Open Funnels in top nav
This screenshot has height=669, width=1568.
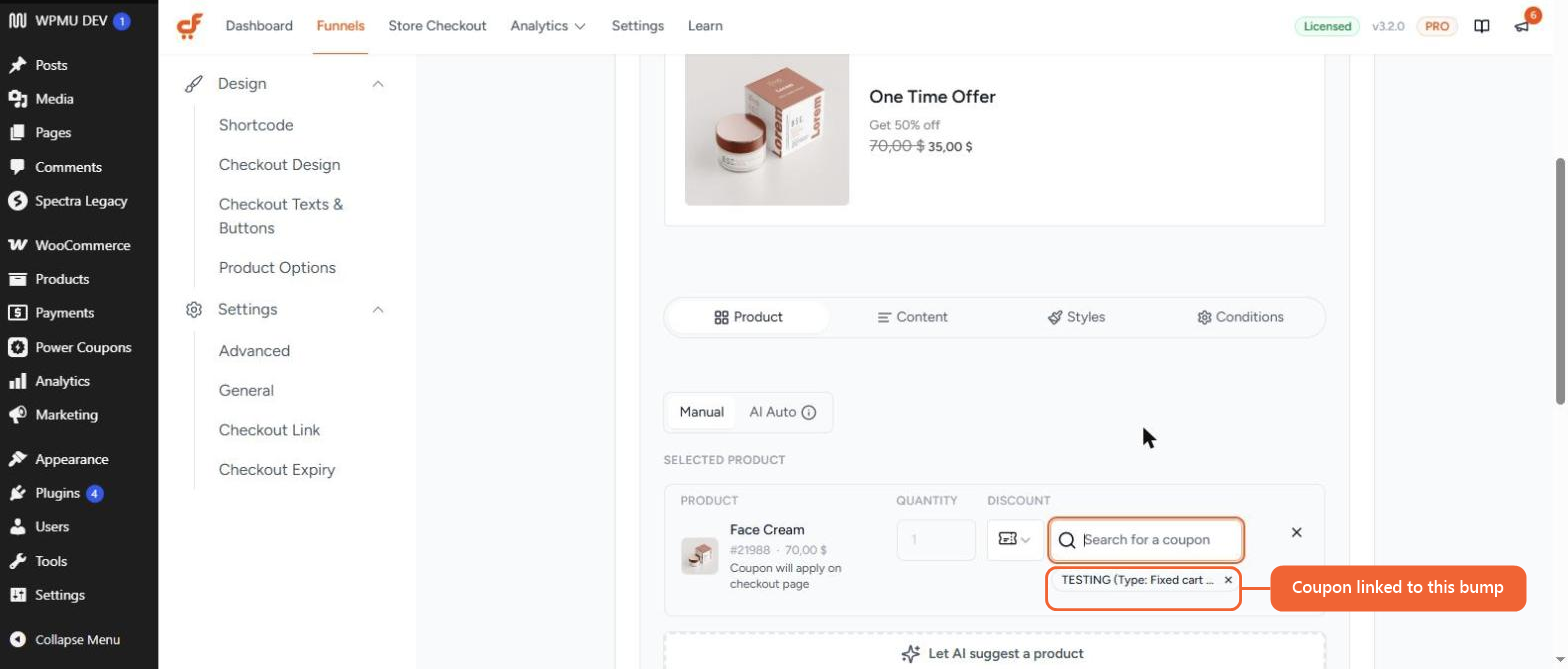coord(340,26)
